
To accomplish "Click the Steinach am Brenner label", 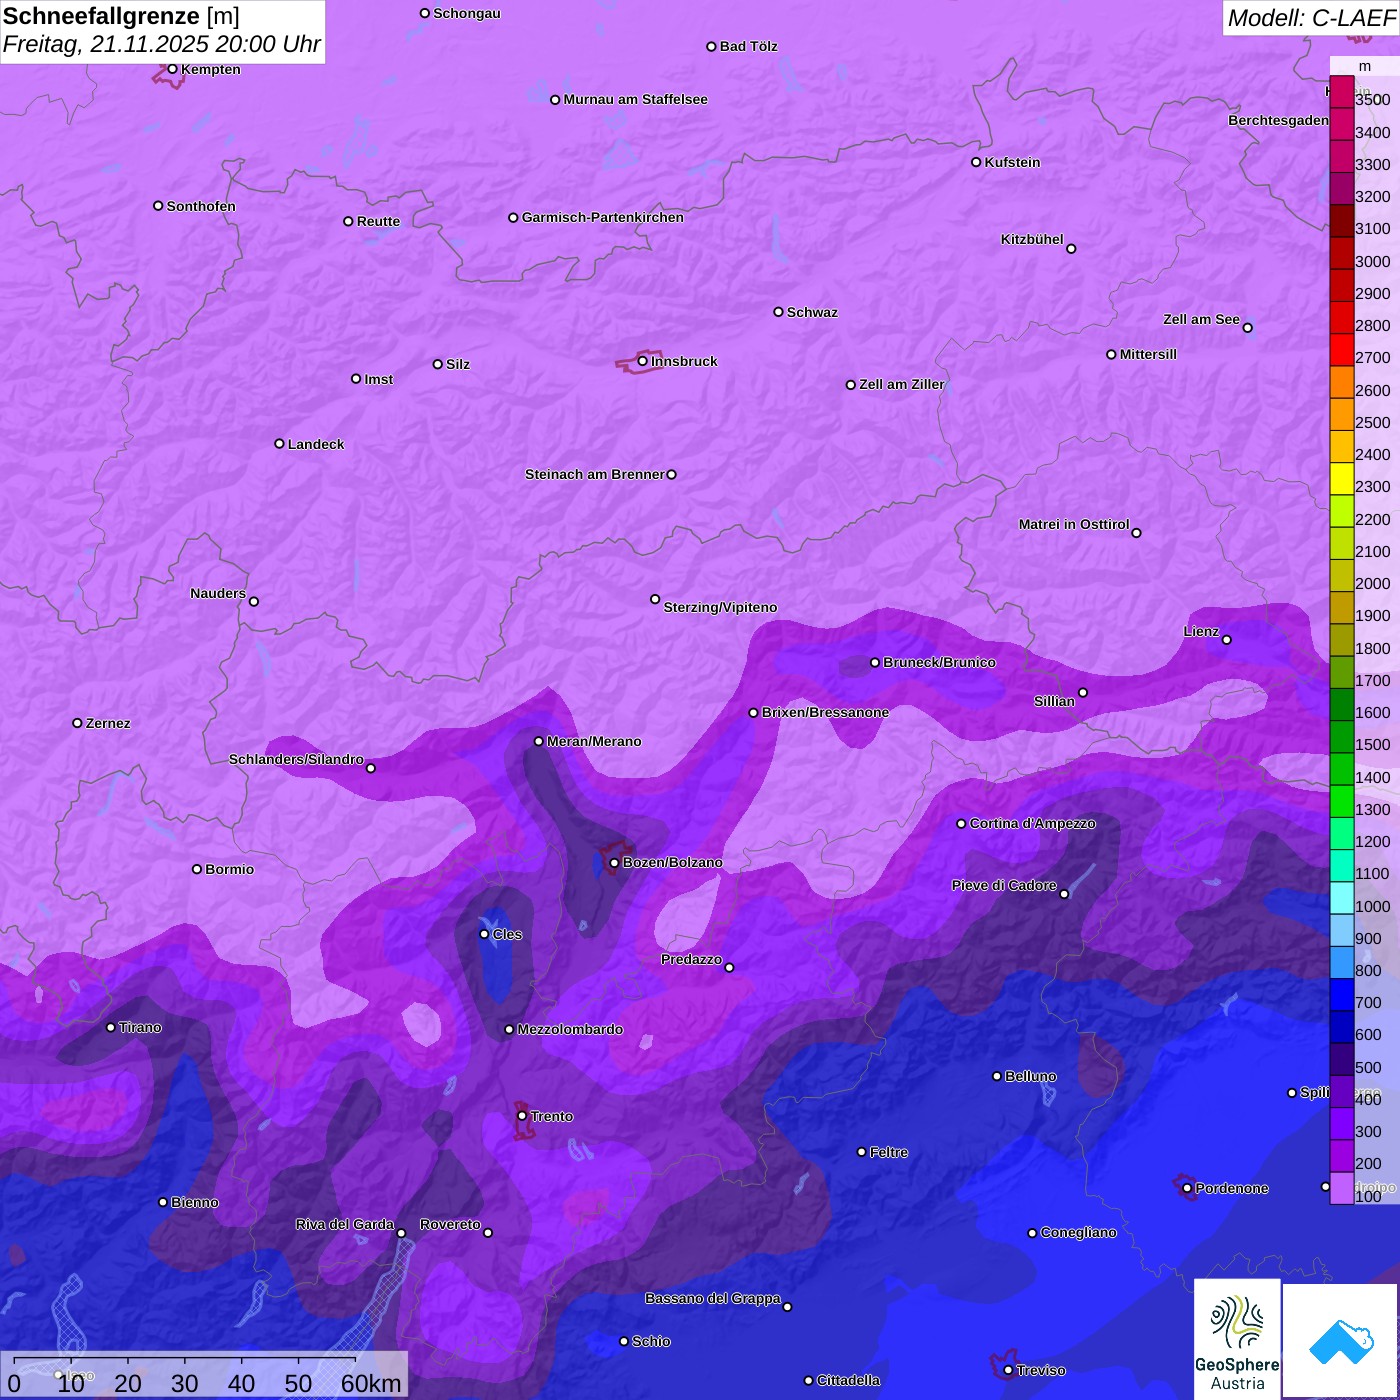I will tap(594, 474).
